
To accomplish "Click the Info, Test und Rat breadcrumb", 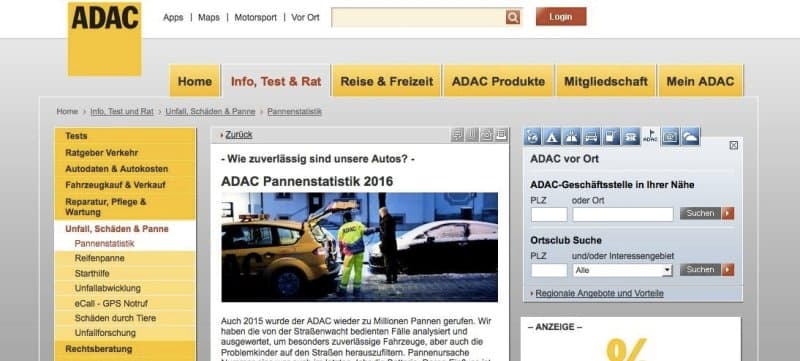I will click(x=122, y=111).
